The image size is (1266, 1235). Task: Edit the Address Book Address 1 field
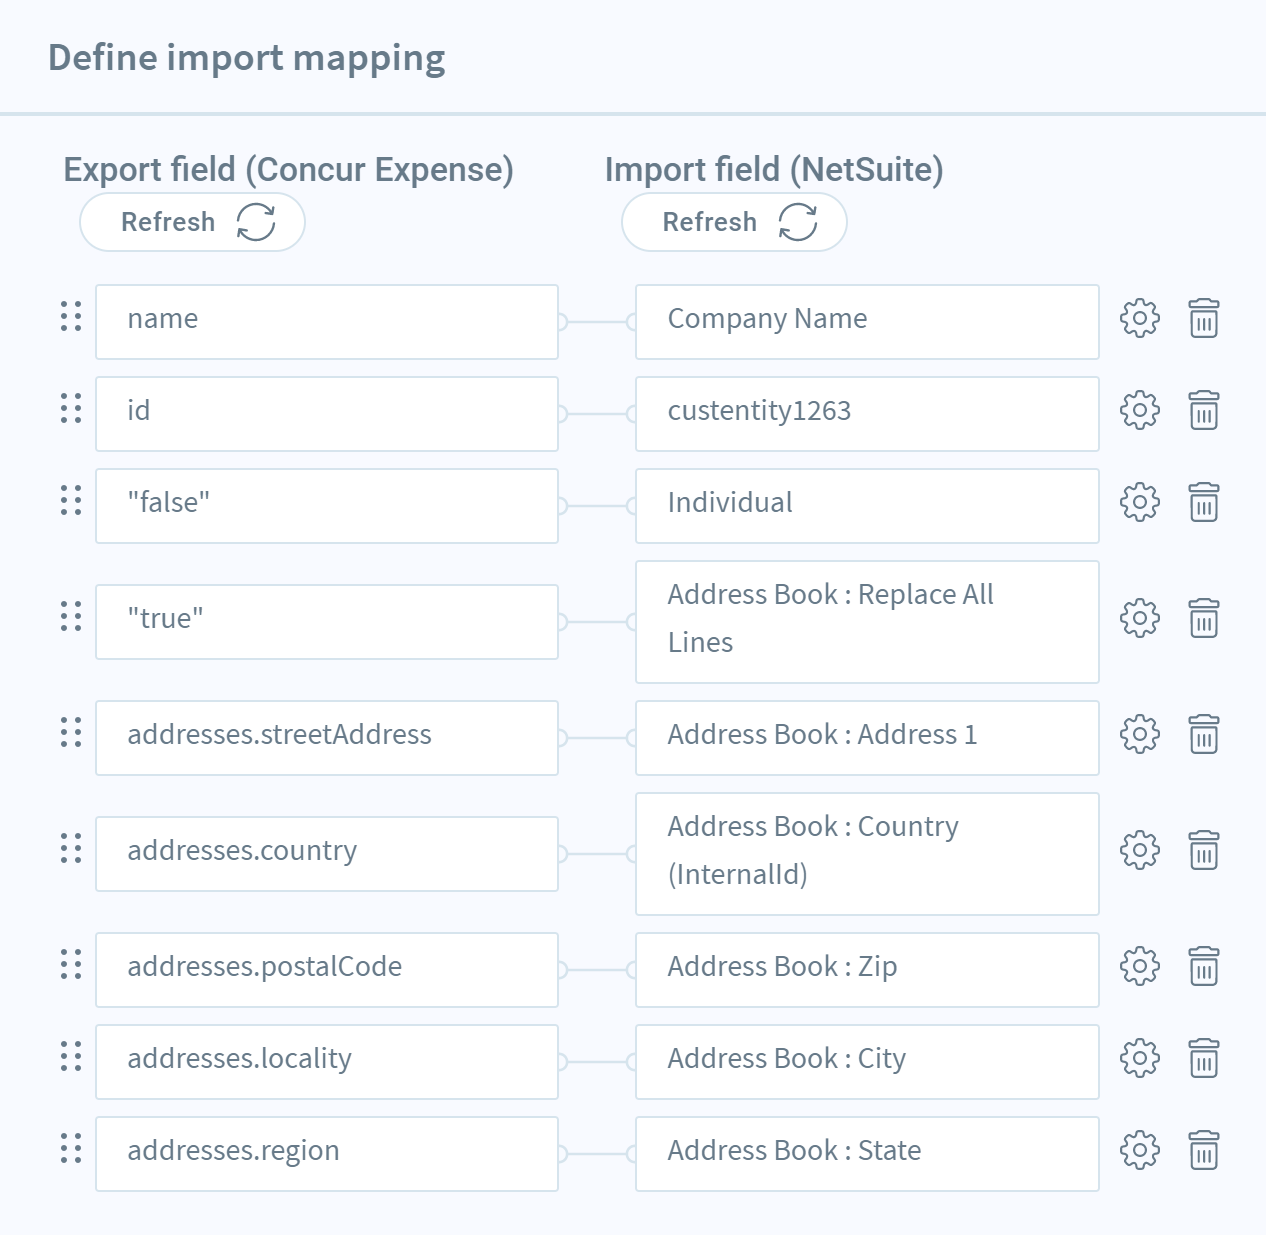(x=867, y=738)
